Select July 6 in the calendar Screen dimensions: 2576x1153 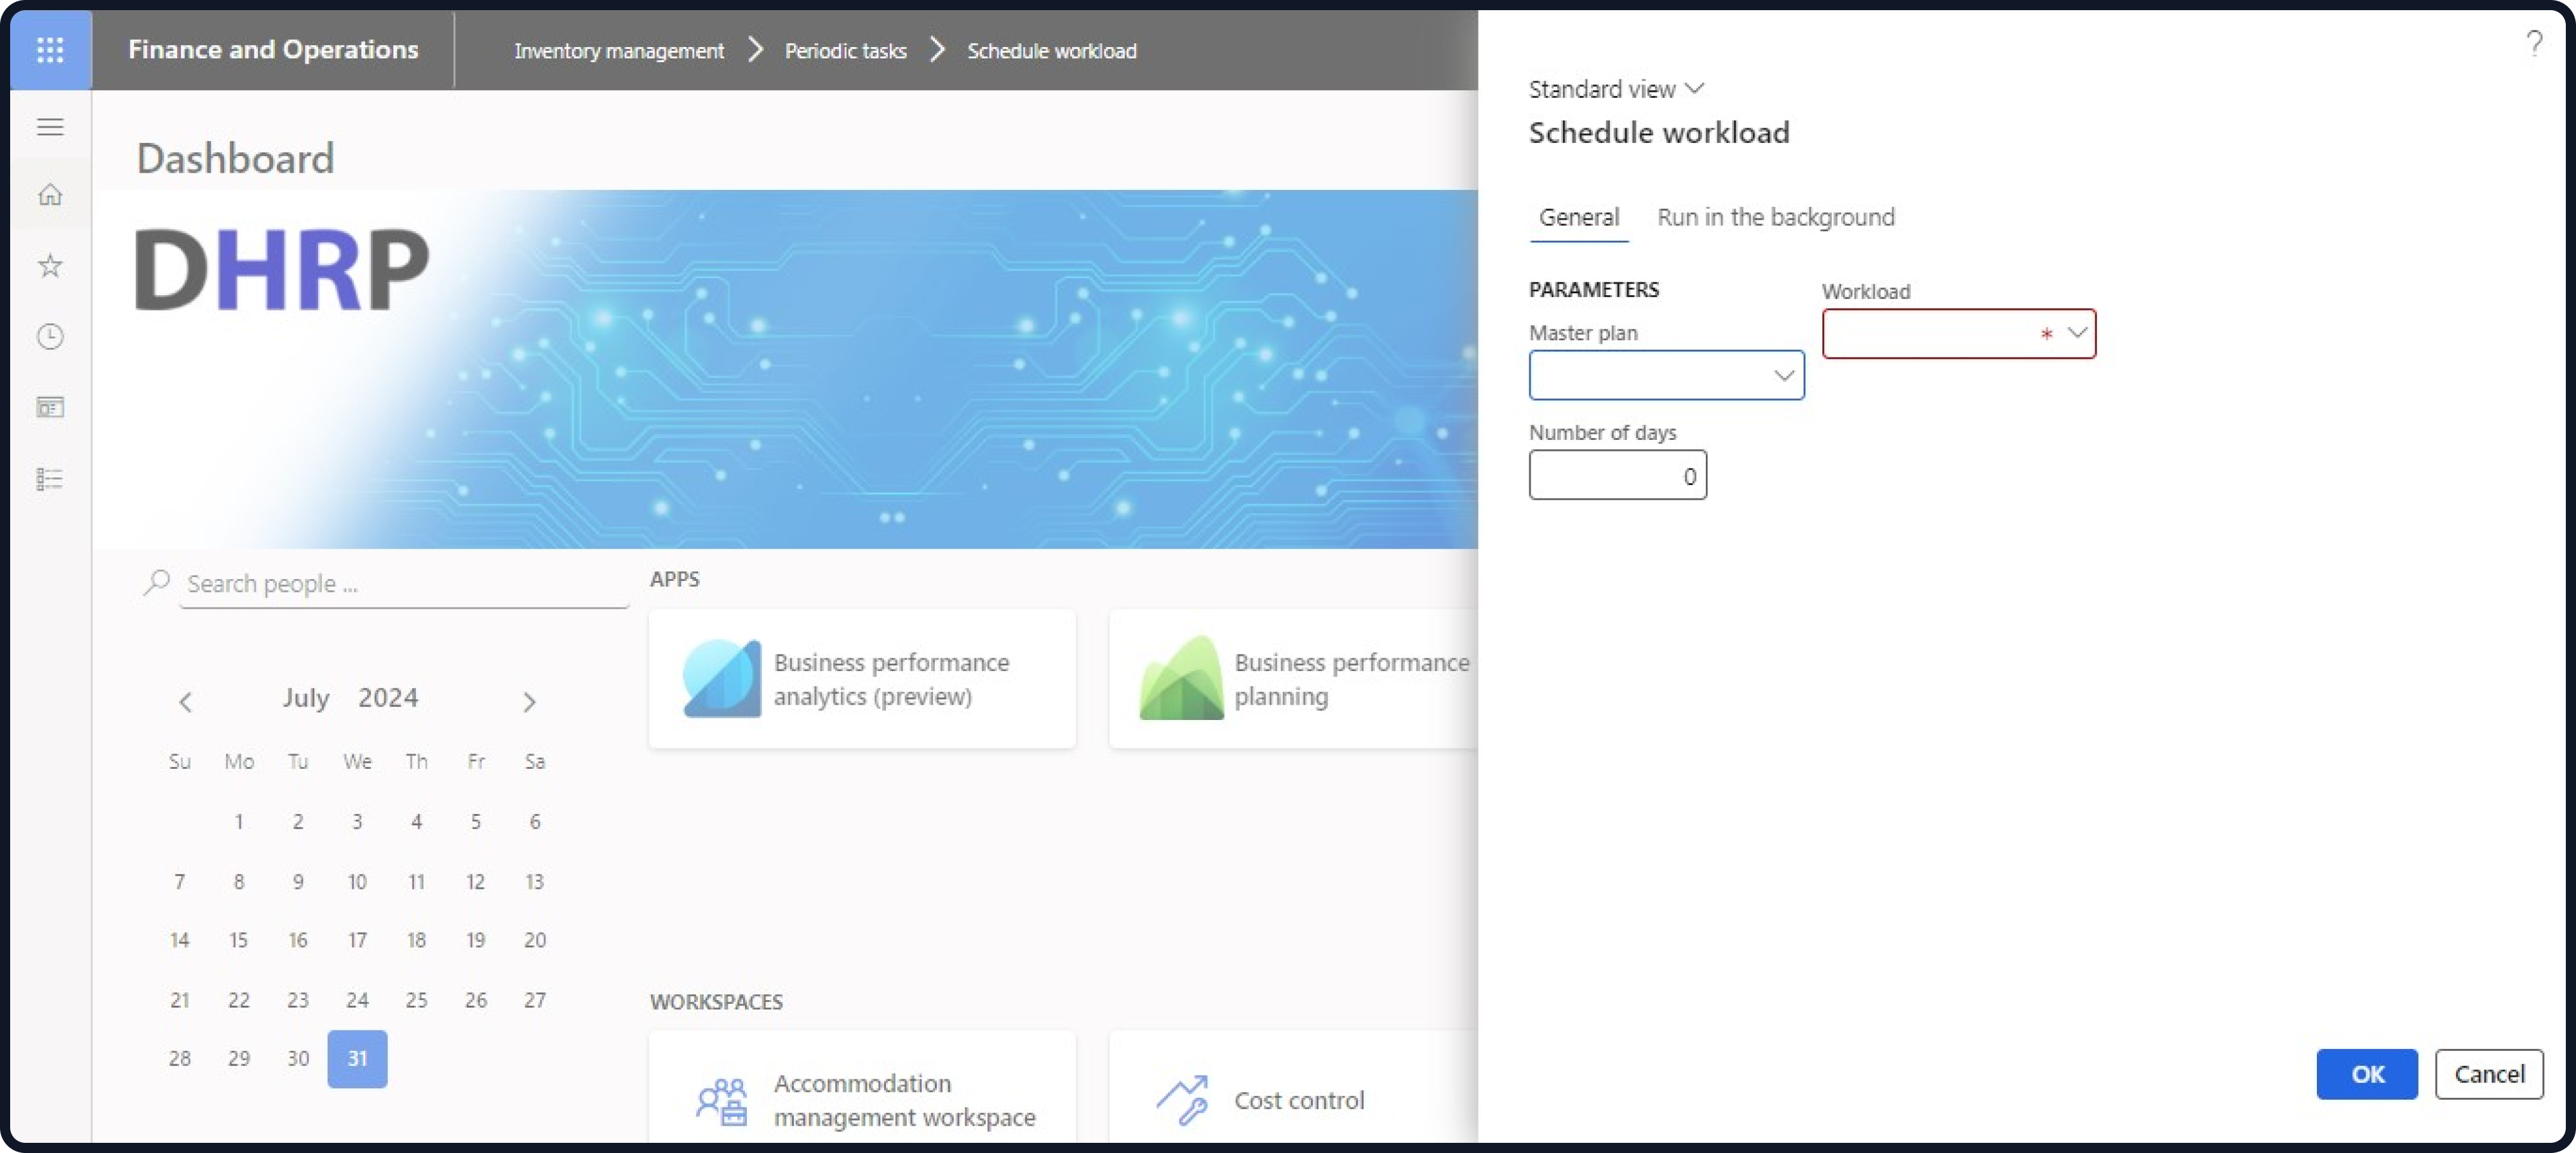(534, 821)
